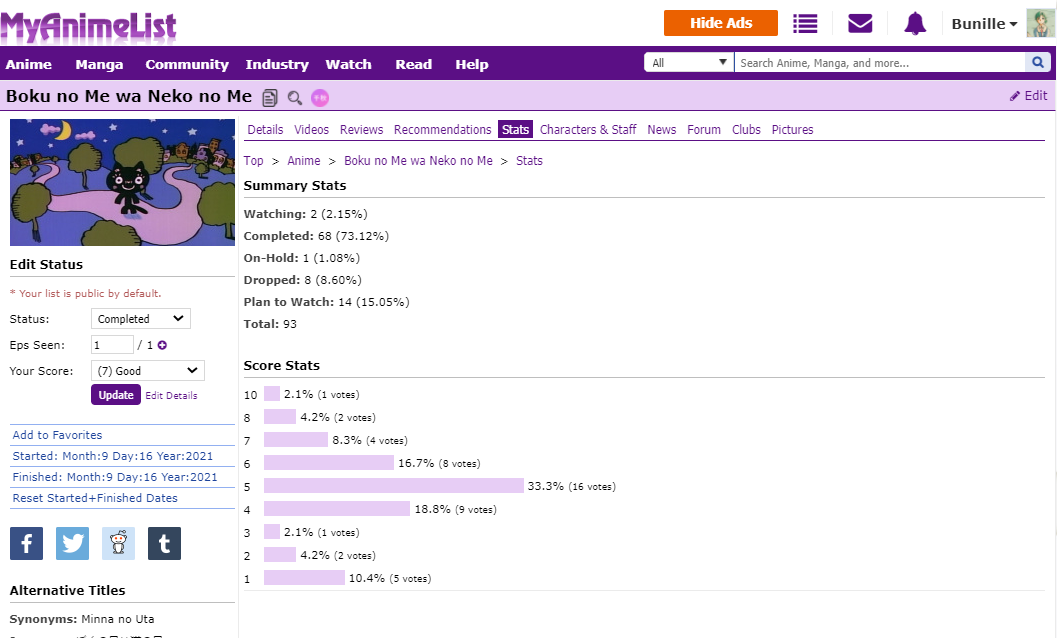Open messages envelope icon
The image size is (1057, 638).
point(860,23)
